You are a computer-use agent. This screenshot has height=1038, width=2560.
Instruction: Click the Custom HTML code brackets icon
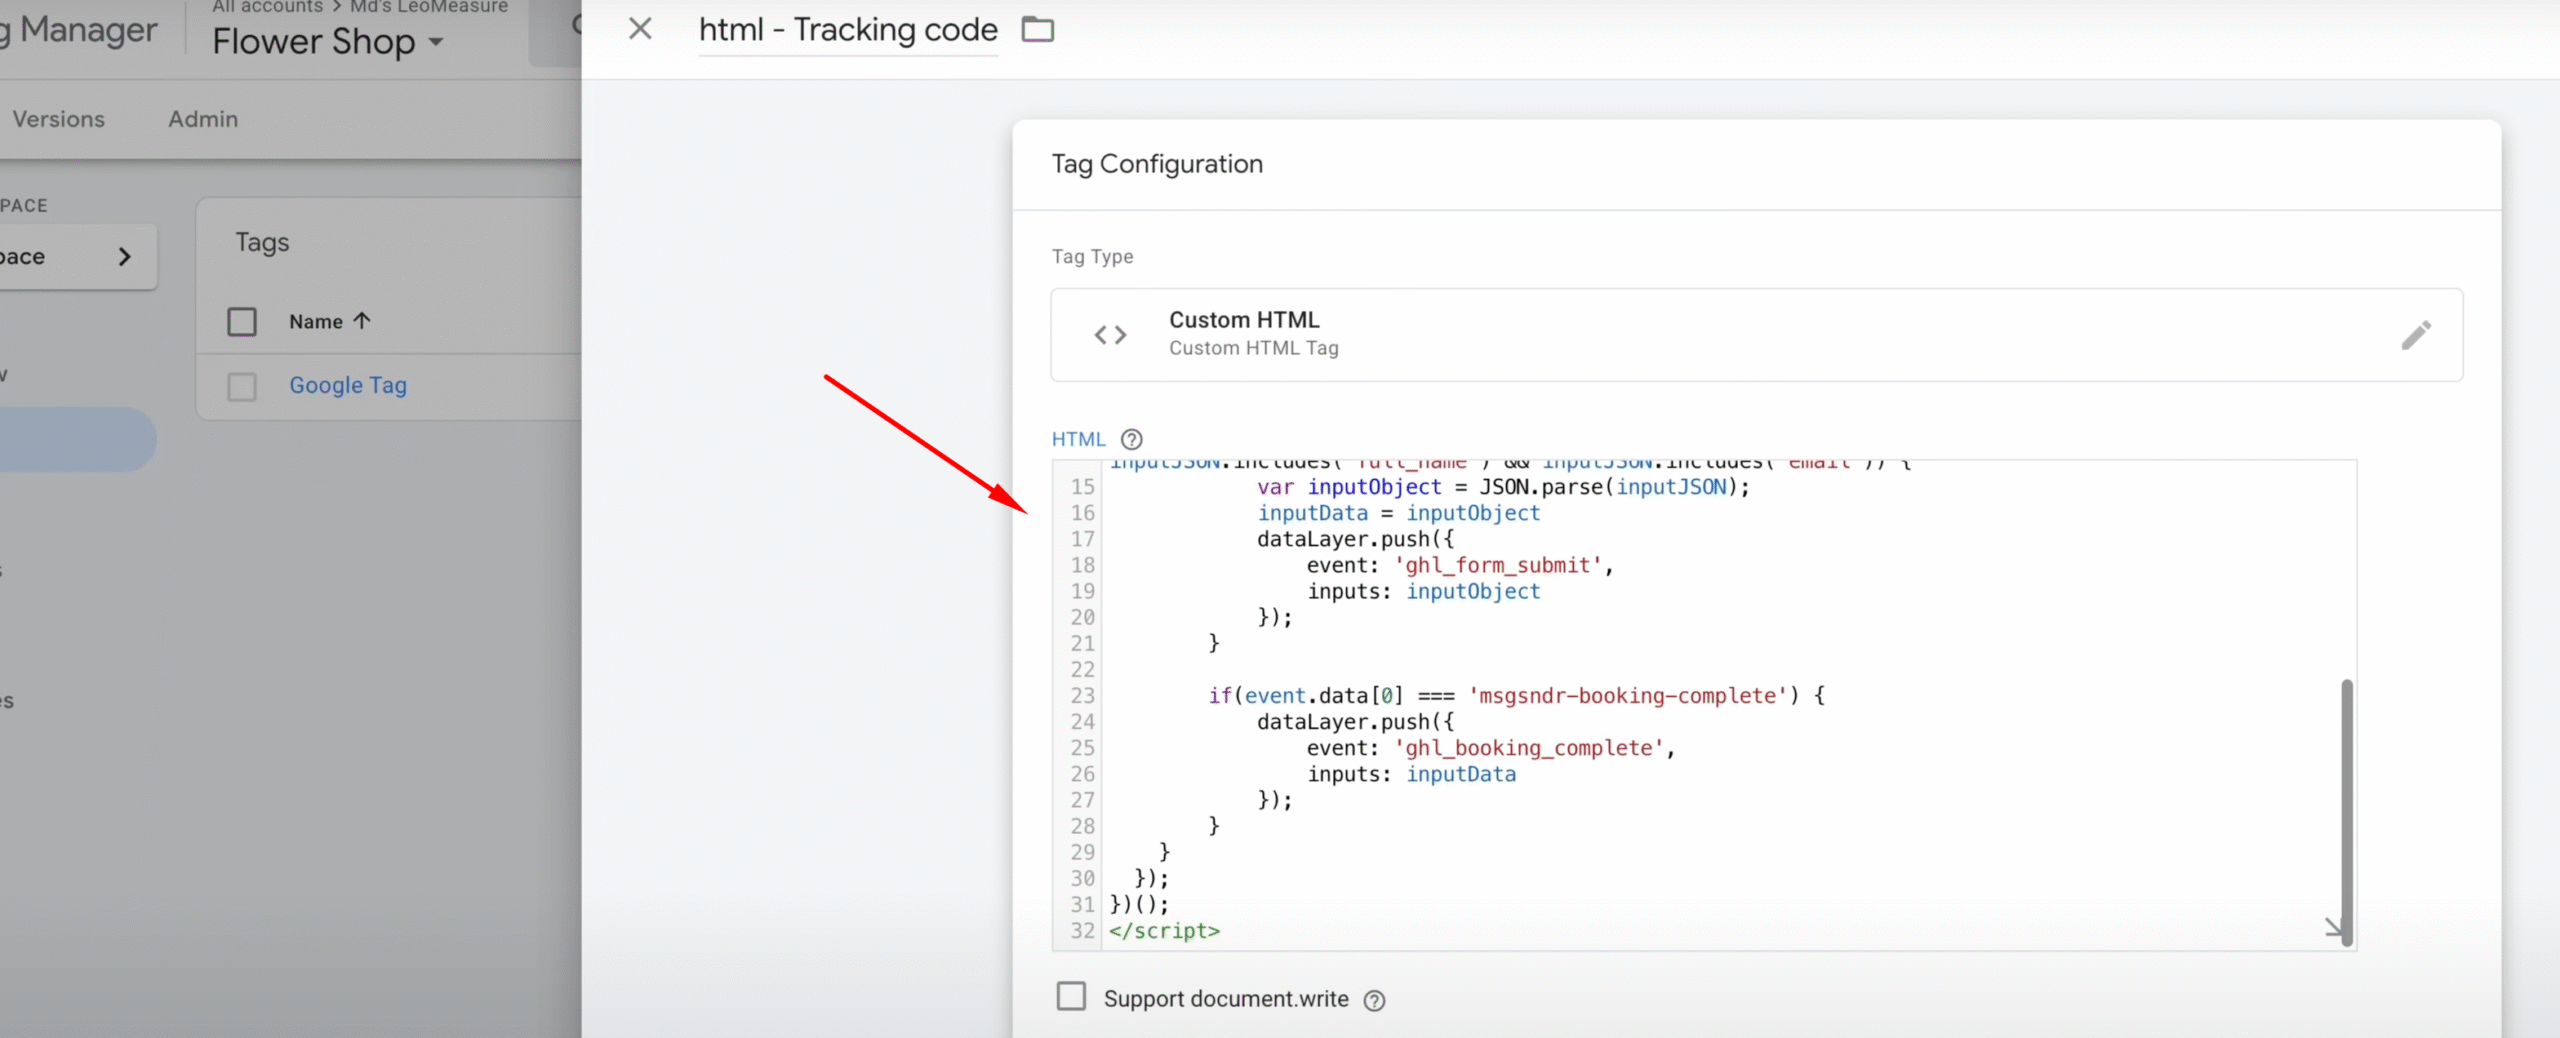tap(1110, 335)
